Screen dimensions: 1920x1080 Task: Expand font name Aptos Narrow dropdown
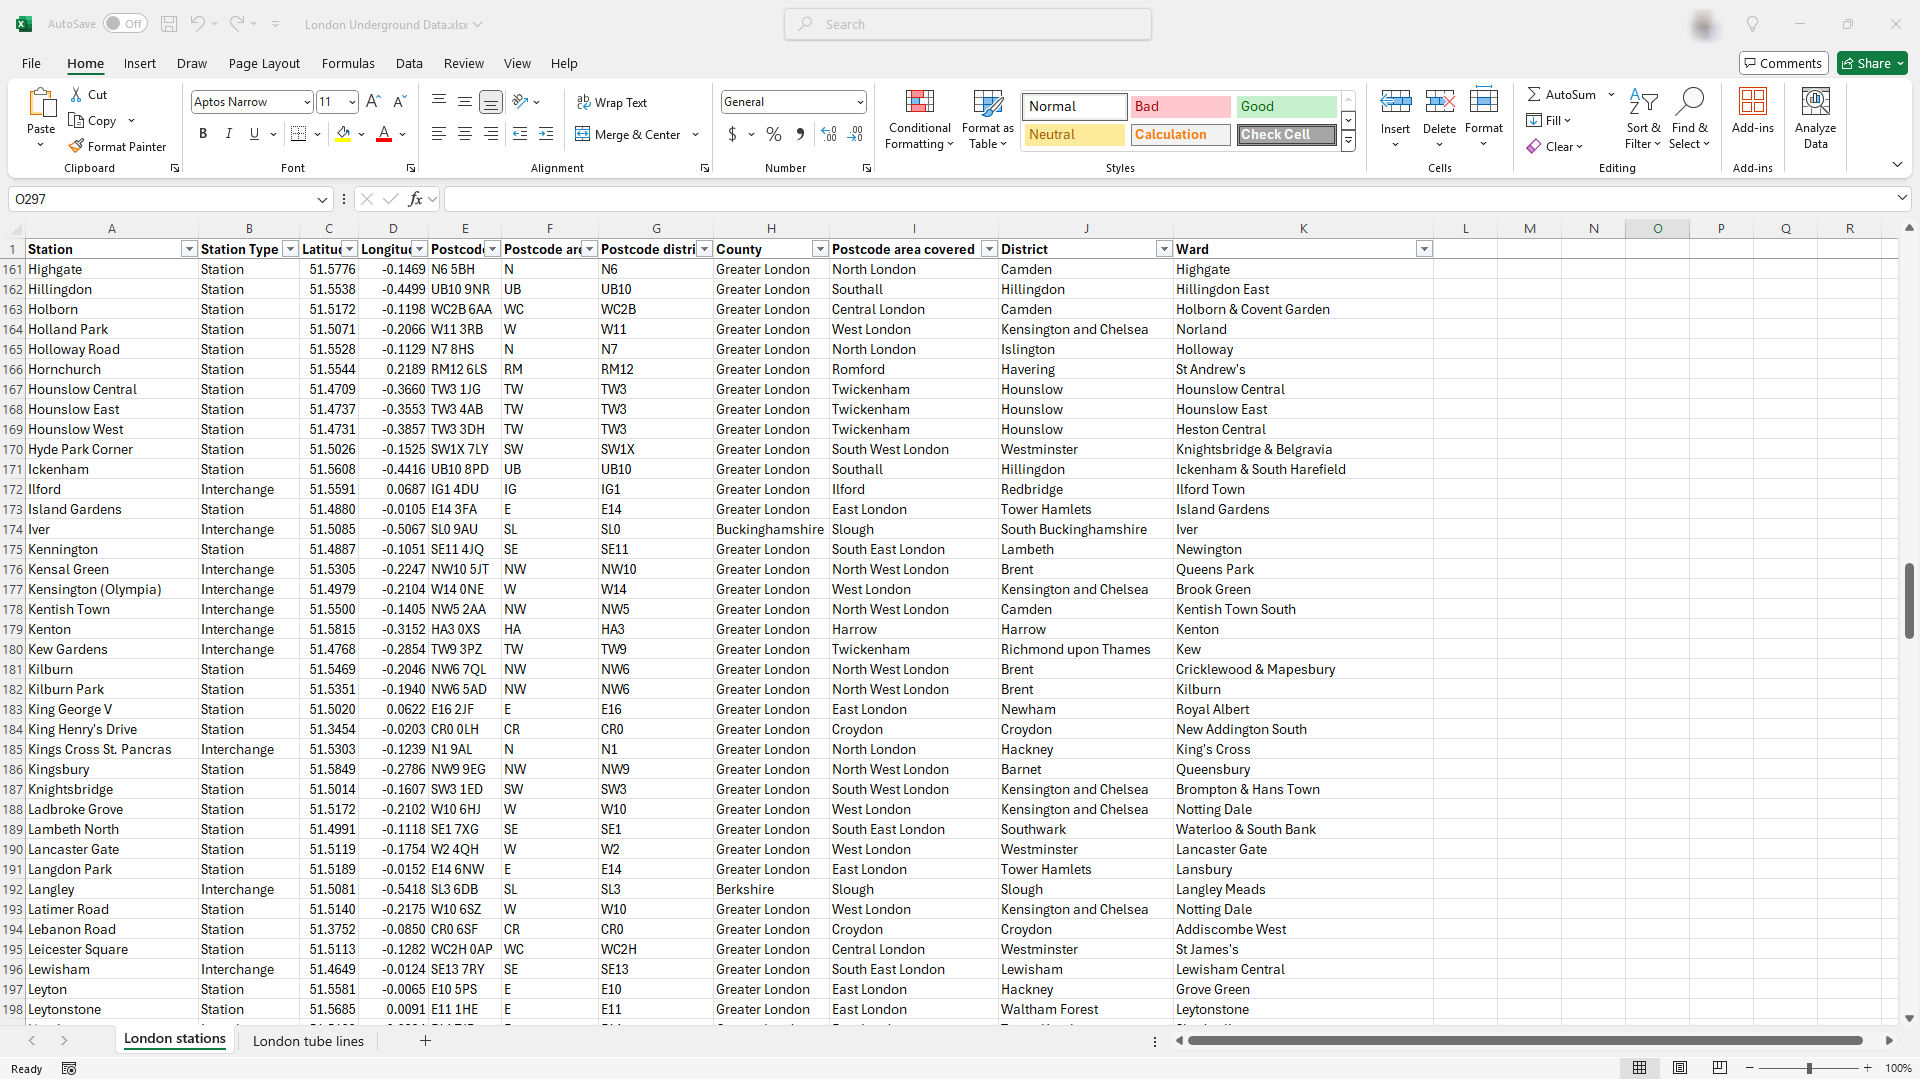click(307, 102)
